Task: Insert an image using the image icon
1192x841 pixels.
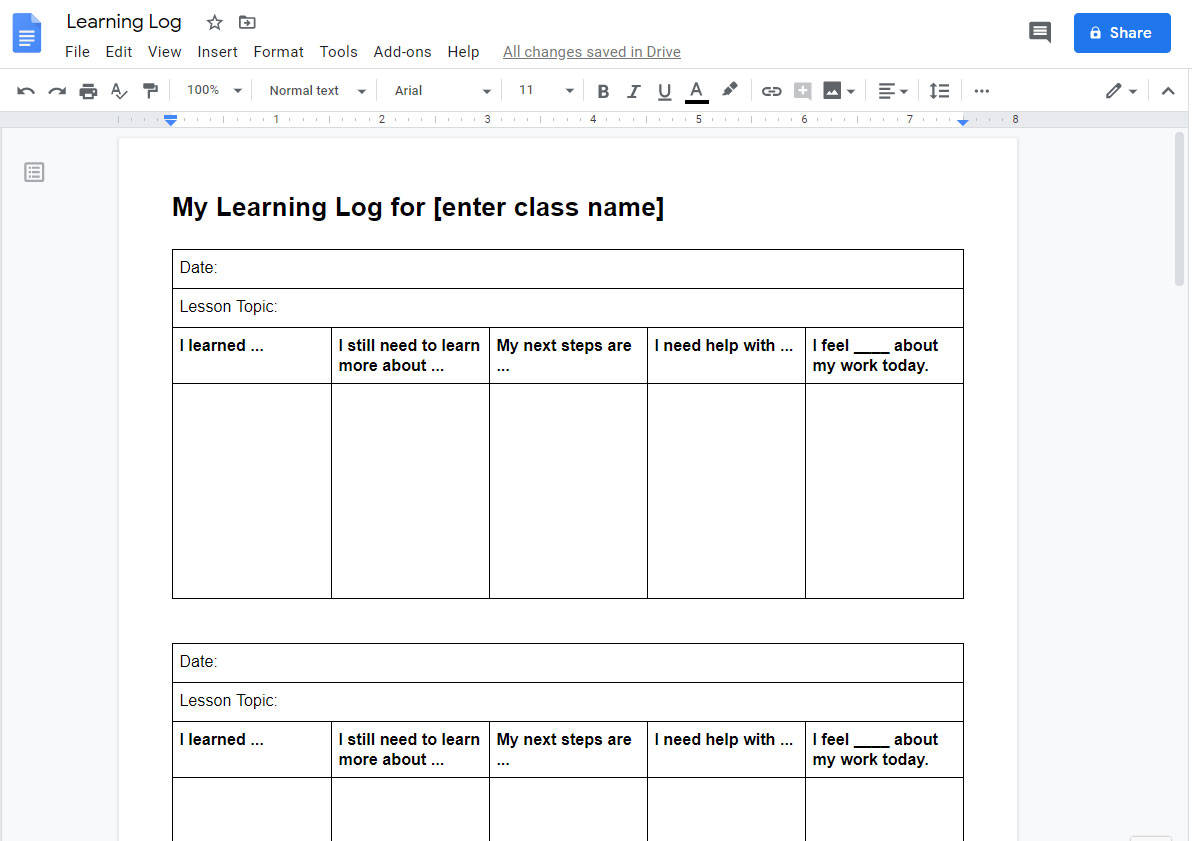Action: (833, 90)
